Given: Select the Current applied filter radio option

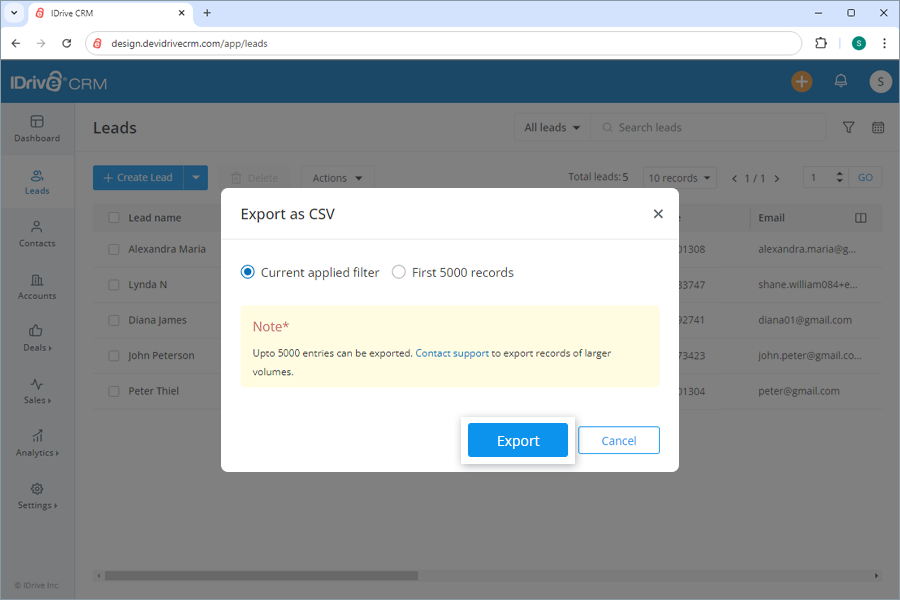Looking at the screenshot, I should pyautogui.click(x=245, y=272).
